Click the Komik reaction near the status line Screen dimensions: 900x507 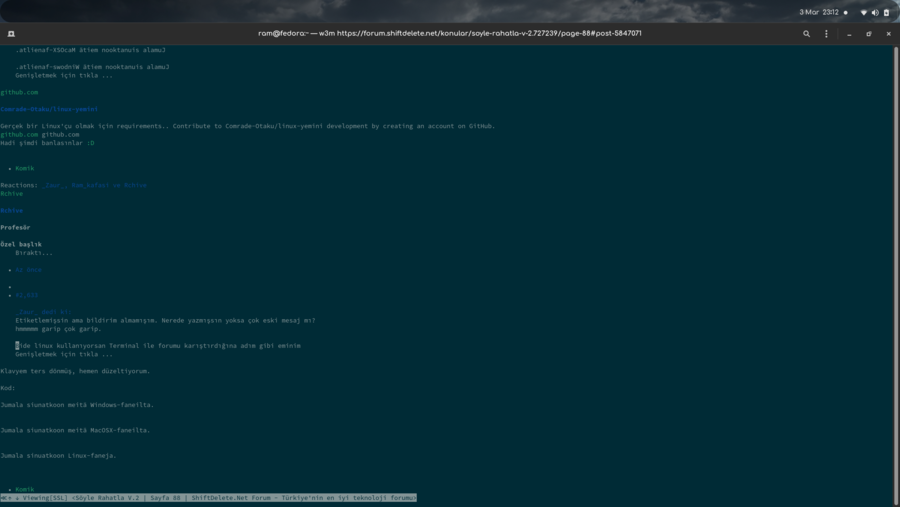(25, 489)
